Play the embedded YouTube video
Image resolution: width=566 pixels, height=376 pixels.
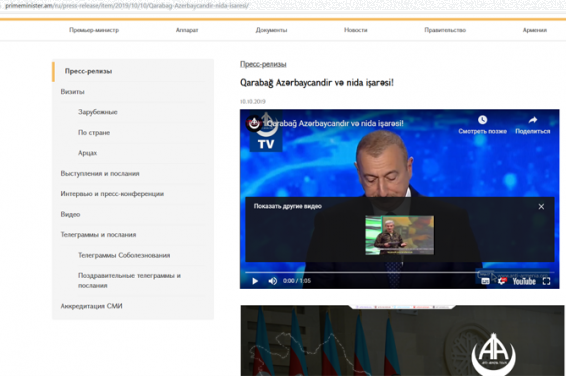pos(255,281)
